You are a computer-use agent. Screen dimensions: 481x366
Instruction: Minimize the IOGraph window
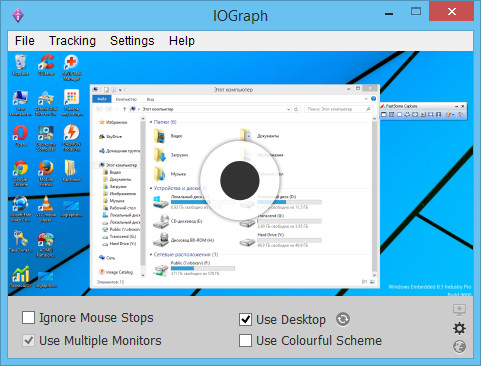click(389, 12)
